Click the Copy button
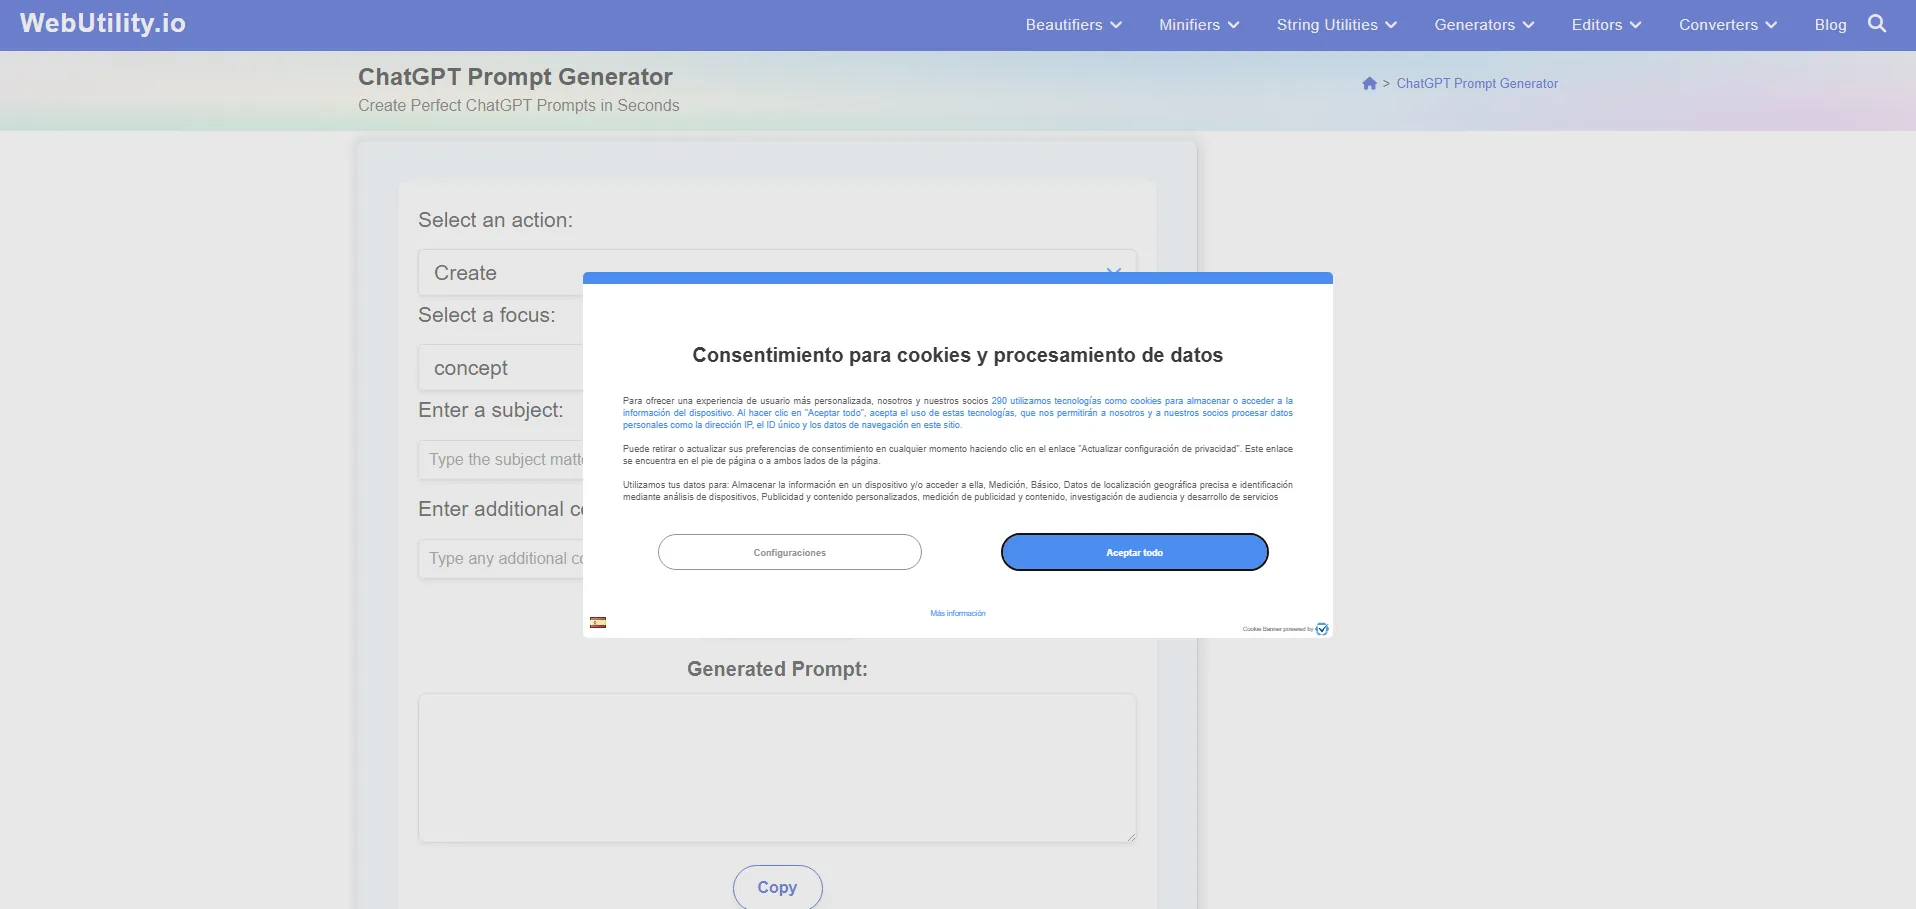 pos(777,887)
